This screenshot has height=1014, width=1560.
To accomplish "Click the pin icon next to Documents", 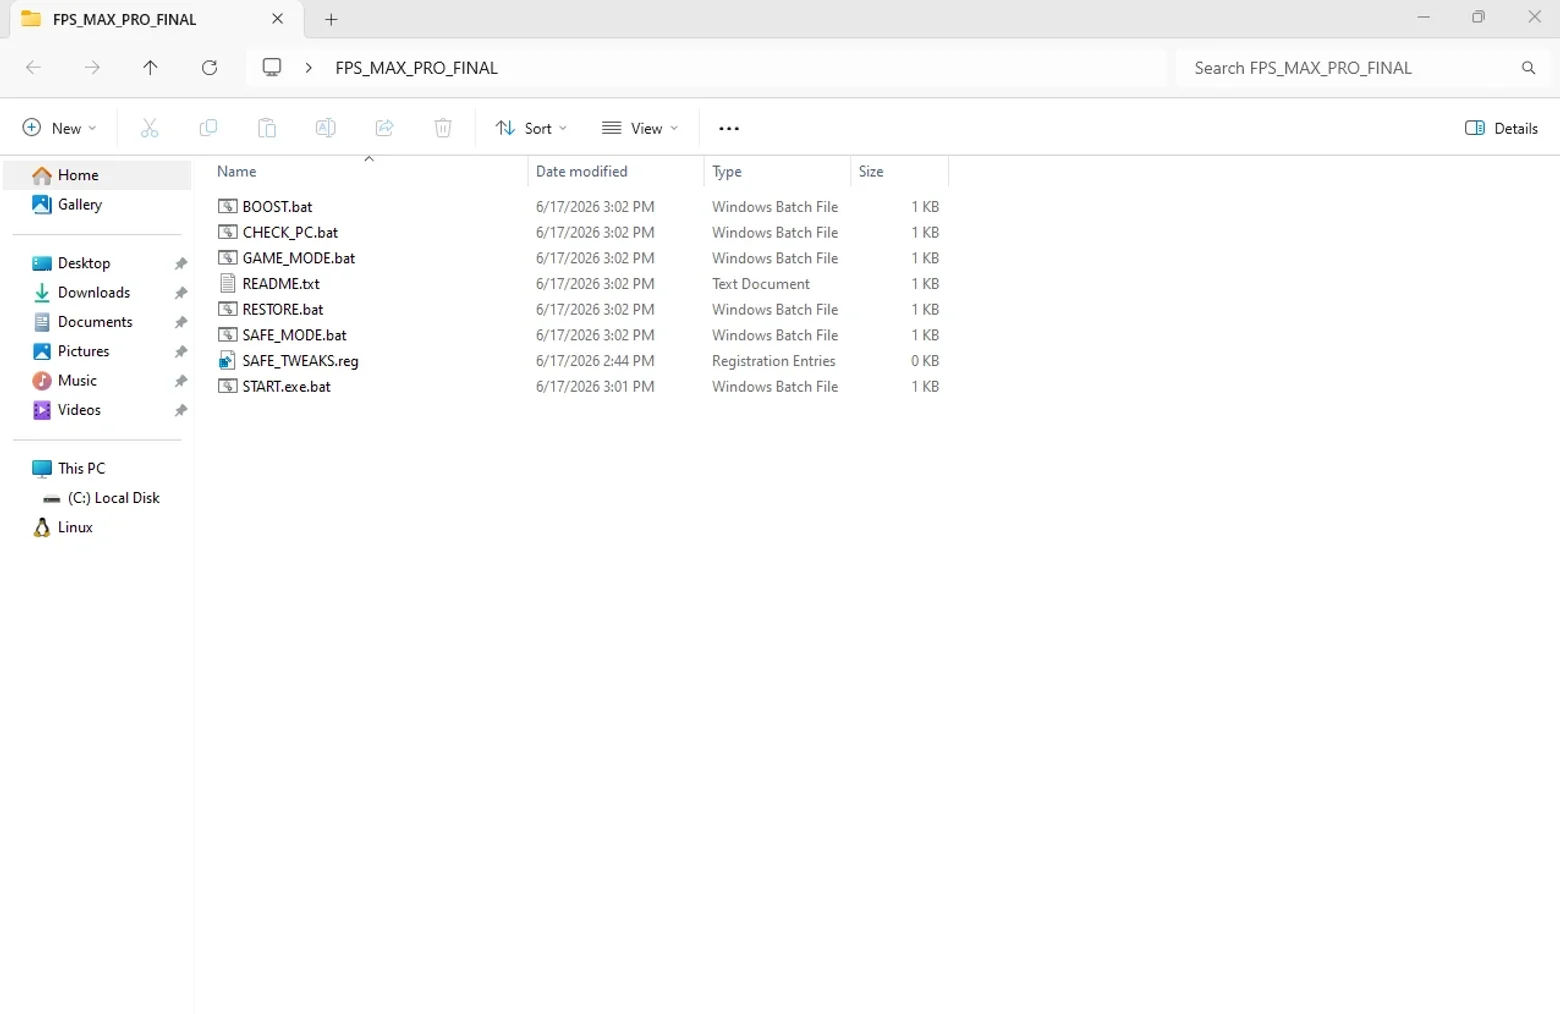I will (x=181, y=323).
